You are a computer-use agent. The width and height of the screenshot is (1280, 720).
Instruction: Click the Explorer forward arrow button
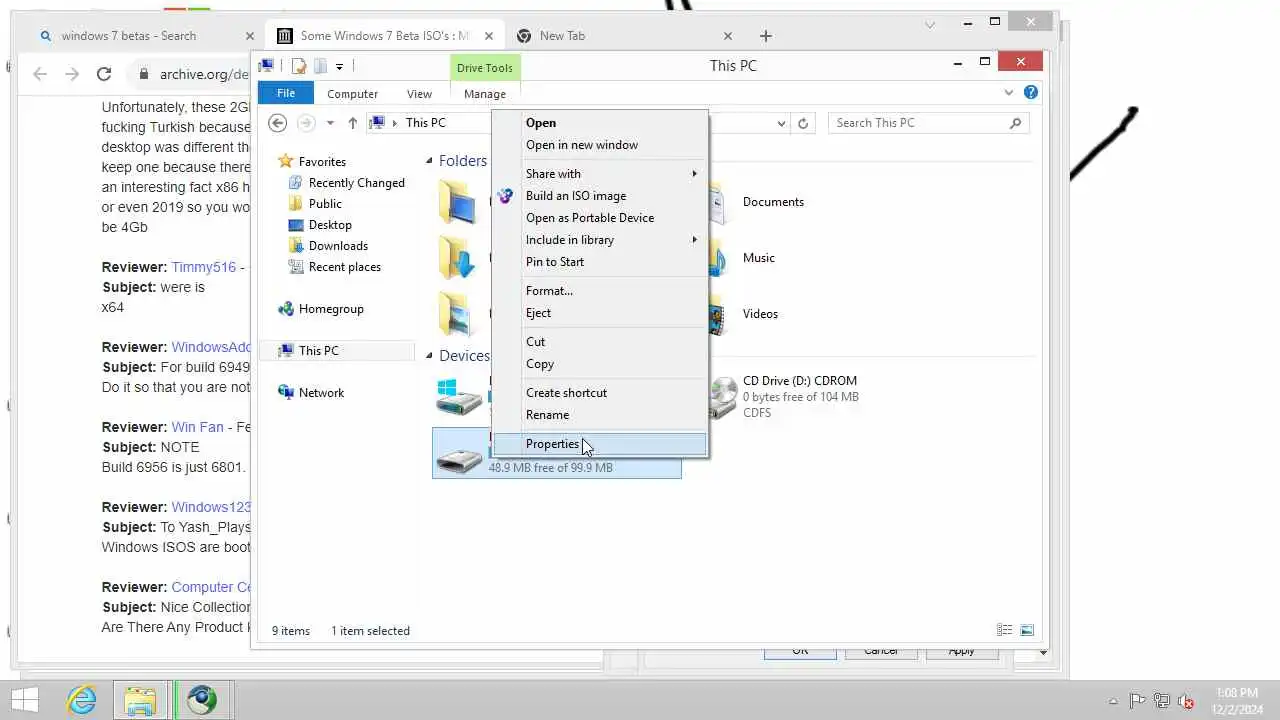tap(306, 123)
